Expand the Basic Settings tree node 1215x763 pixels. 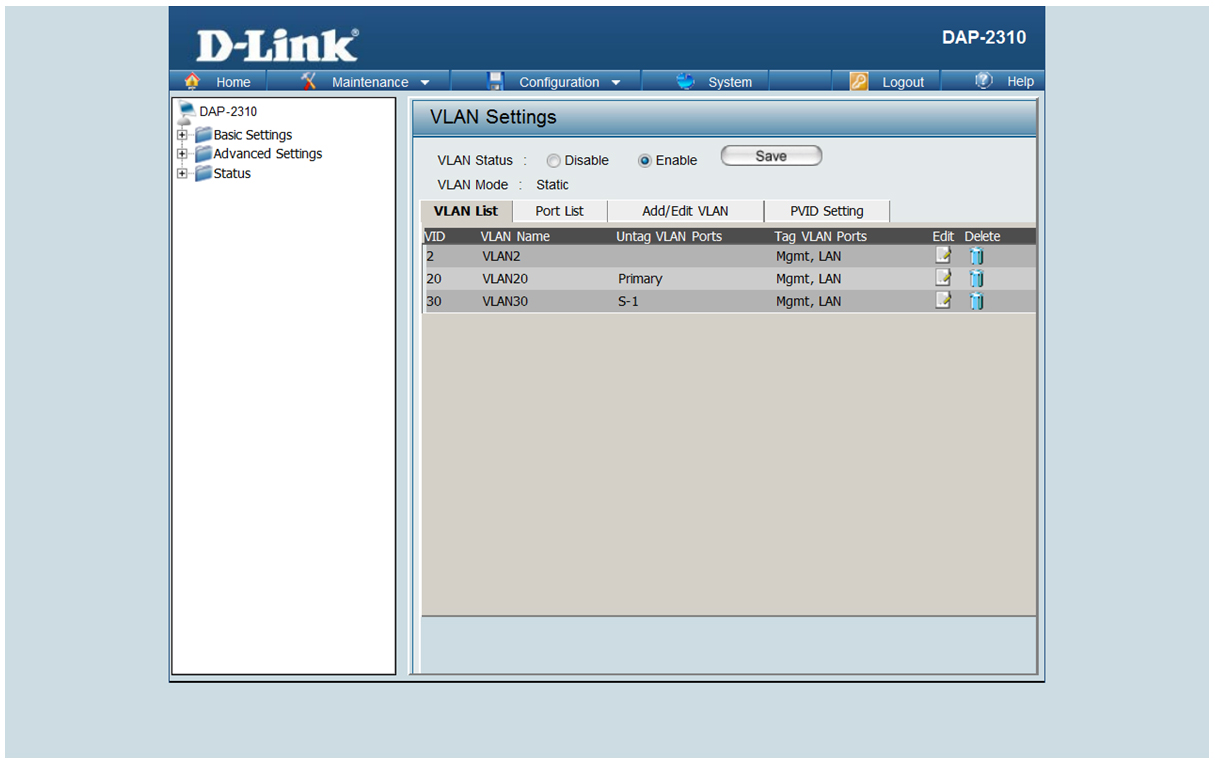click(182, 135)
